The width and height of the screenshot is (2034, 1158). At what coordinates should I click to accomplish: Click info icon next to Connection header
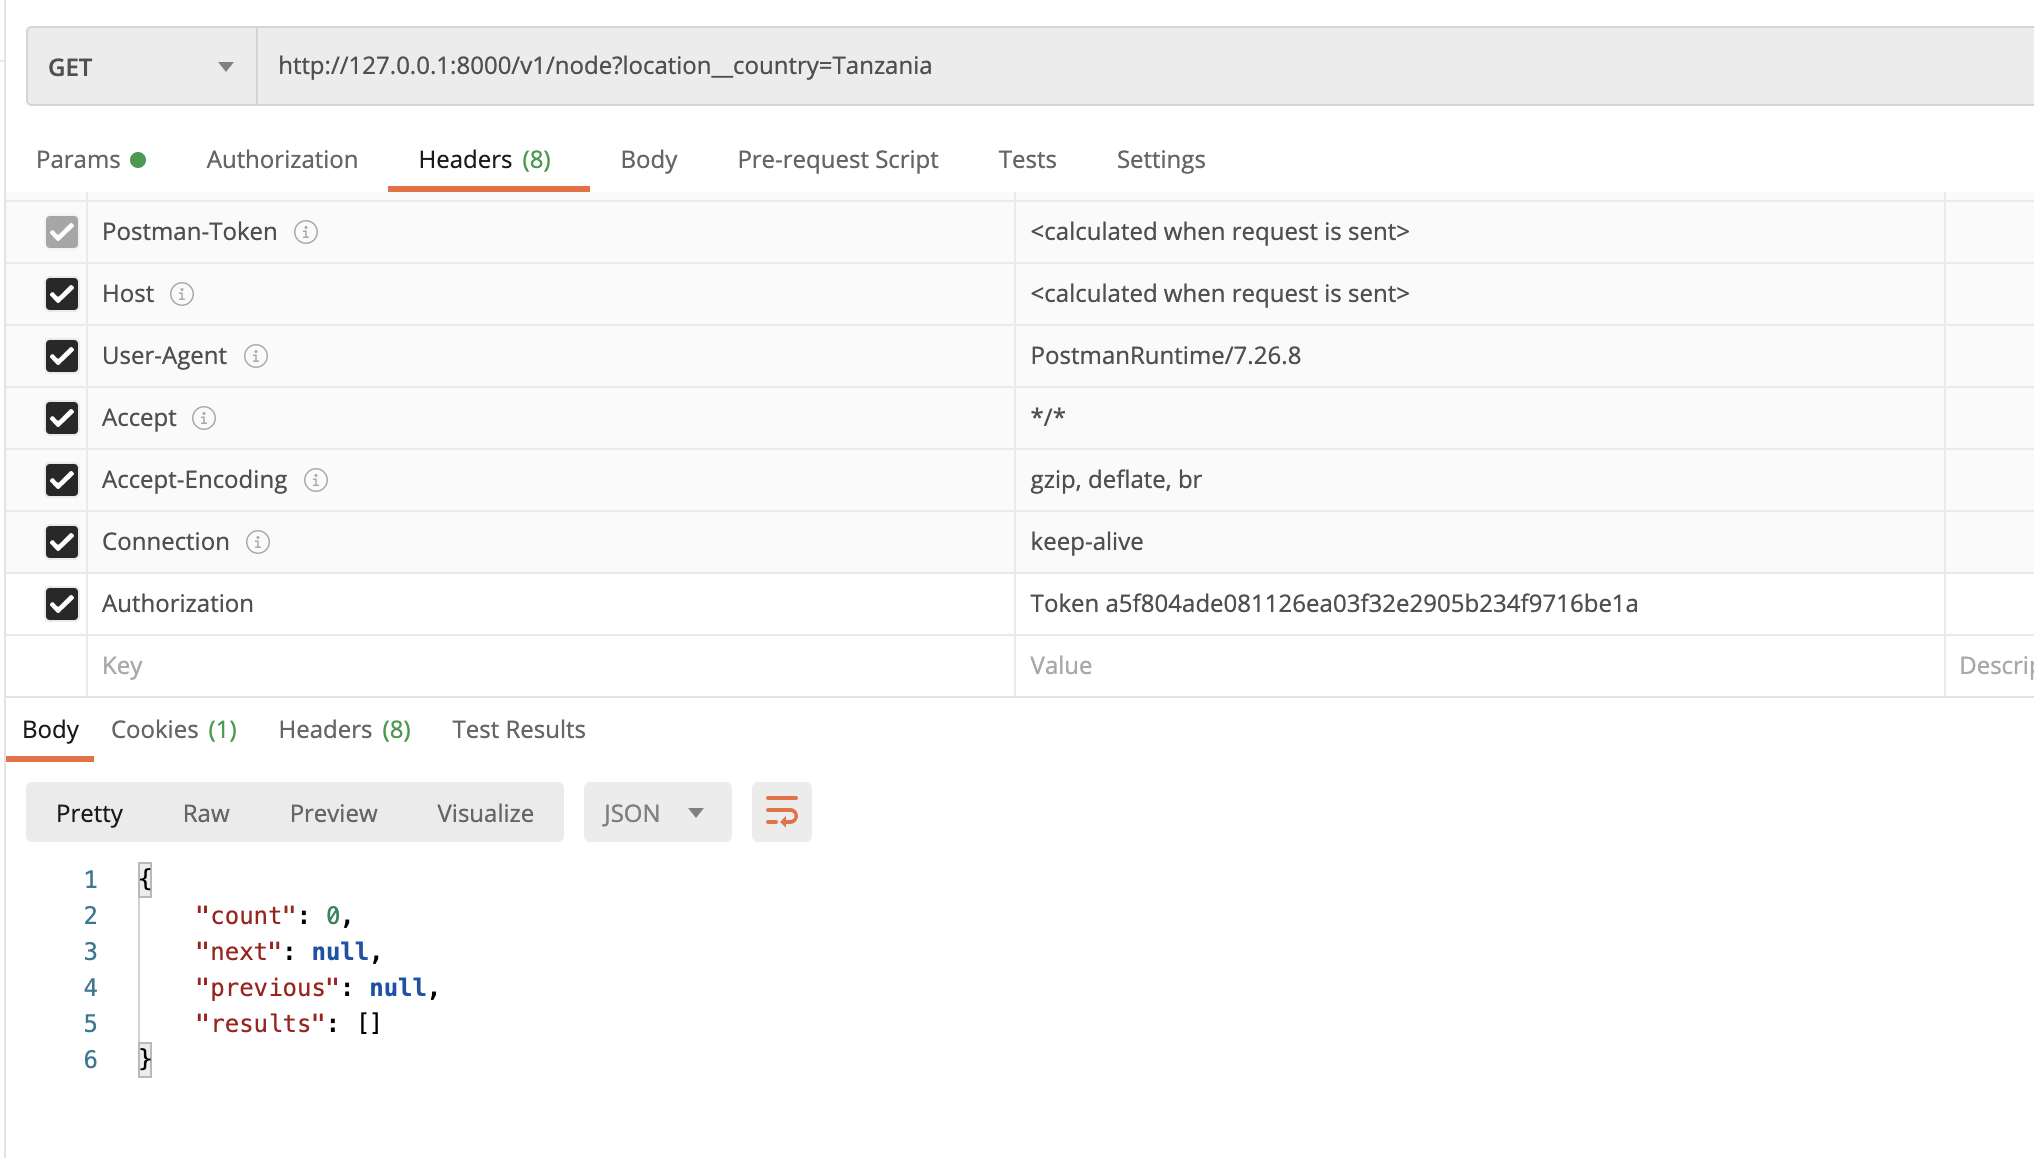pos(258,542)
